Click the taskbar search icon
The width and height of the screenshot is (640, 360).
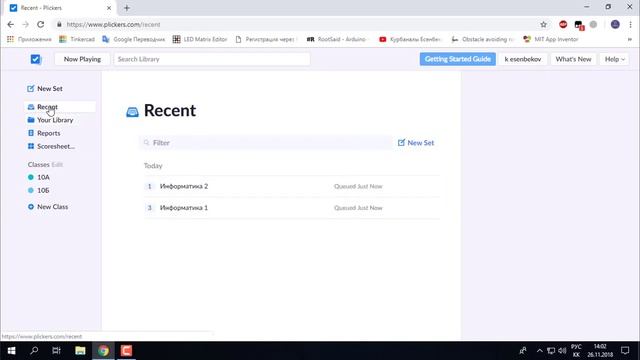[x=34, y=351]
